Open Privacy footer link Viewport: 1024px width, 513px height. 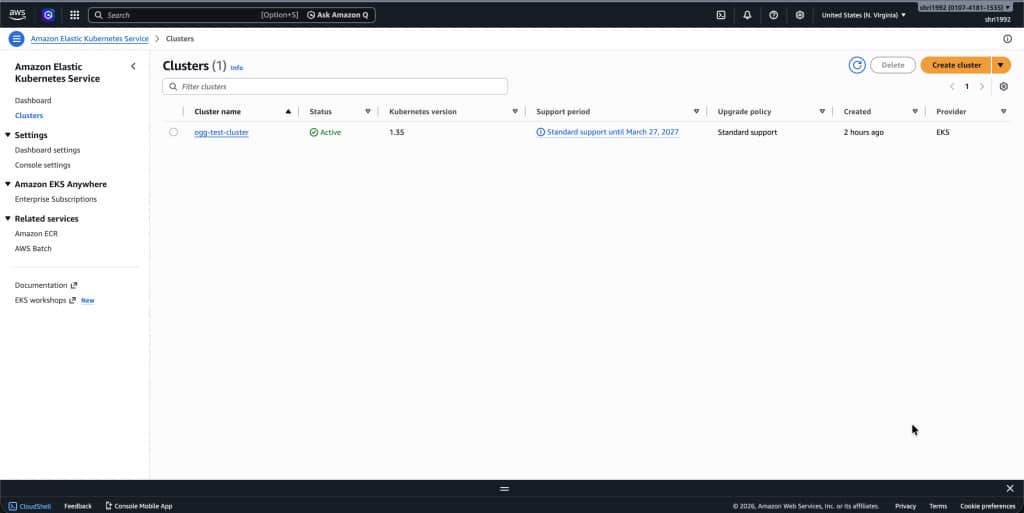pos(905,506)
